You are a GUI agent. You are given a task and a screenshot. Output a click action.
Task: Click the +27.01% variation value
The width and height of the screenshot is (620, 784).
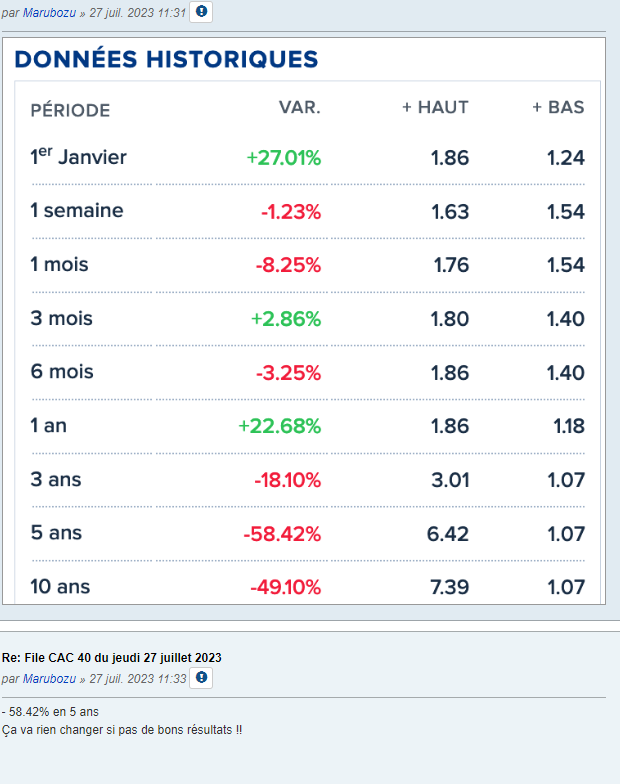[x=283, y=158]
